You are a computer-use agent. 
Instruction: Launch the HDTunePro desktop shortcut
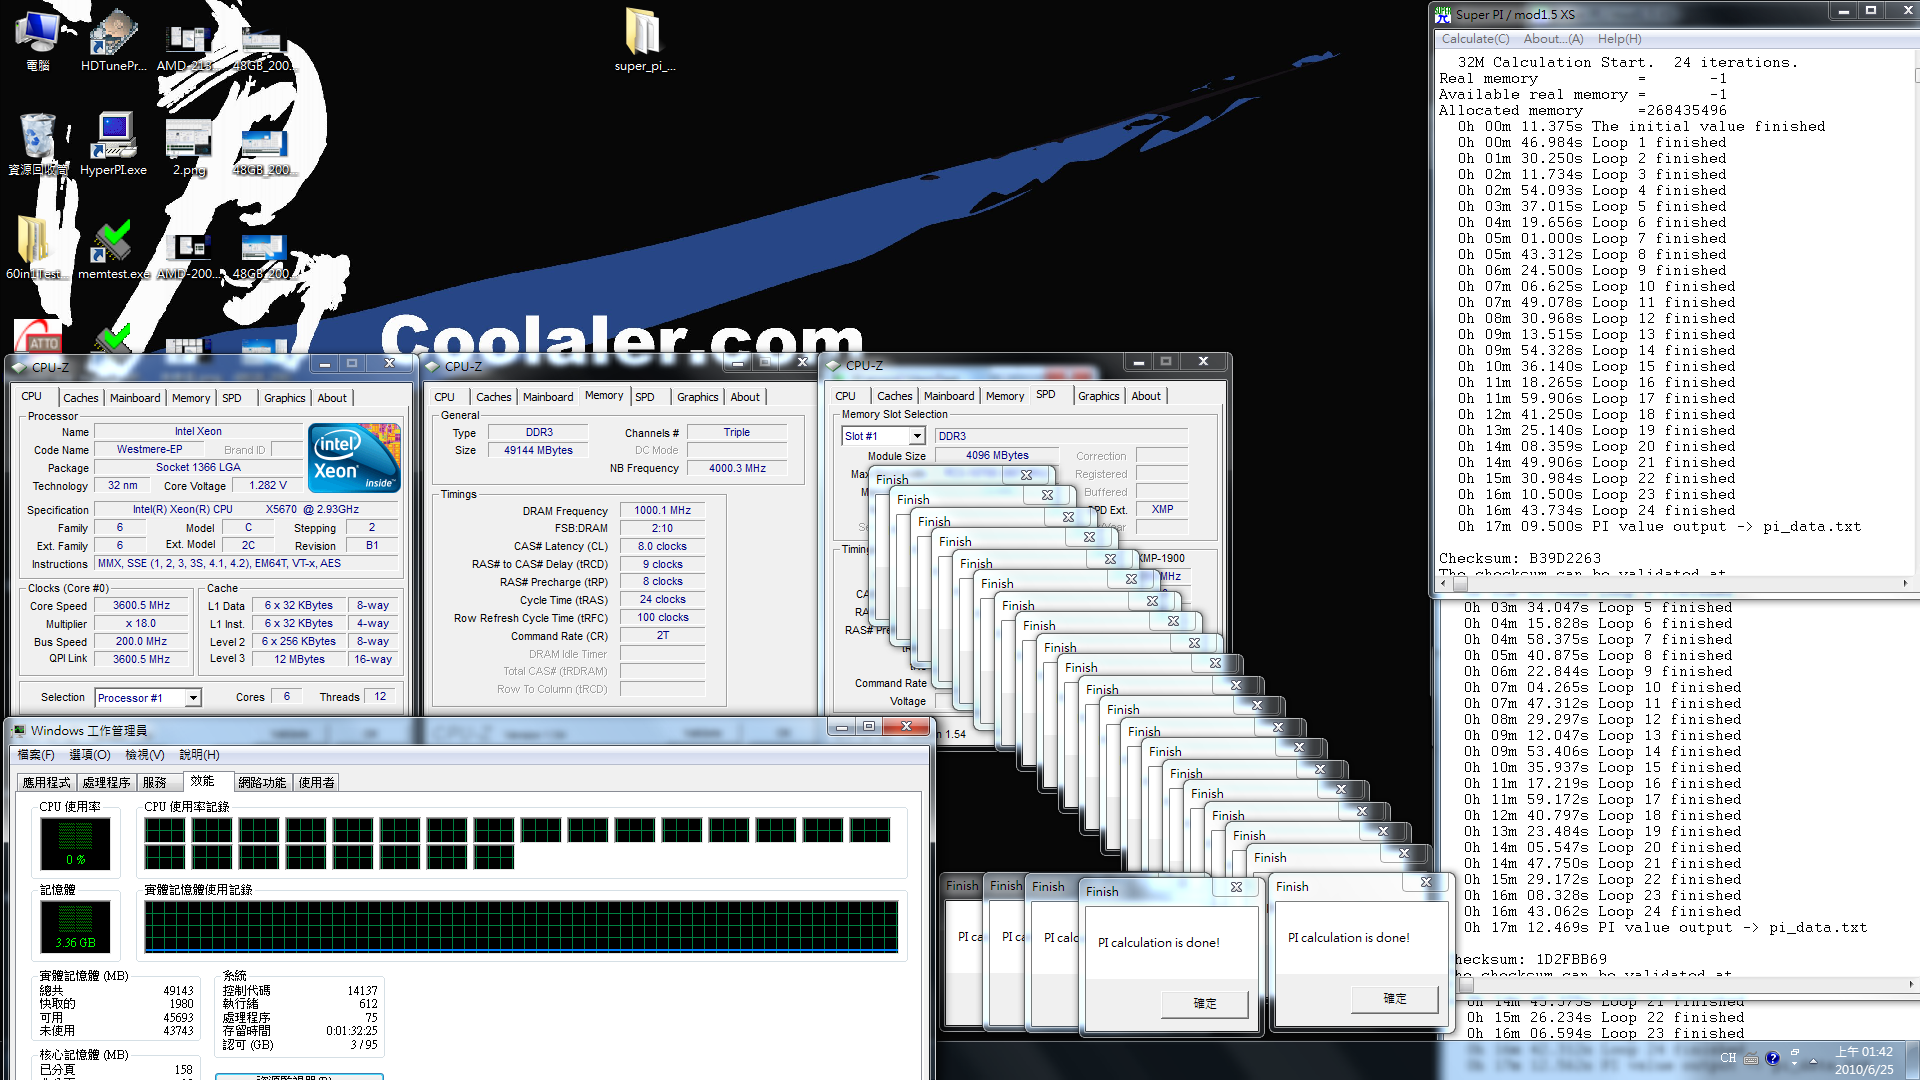113,40
